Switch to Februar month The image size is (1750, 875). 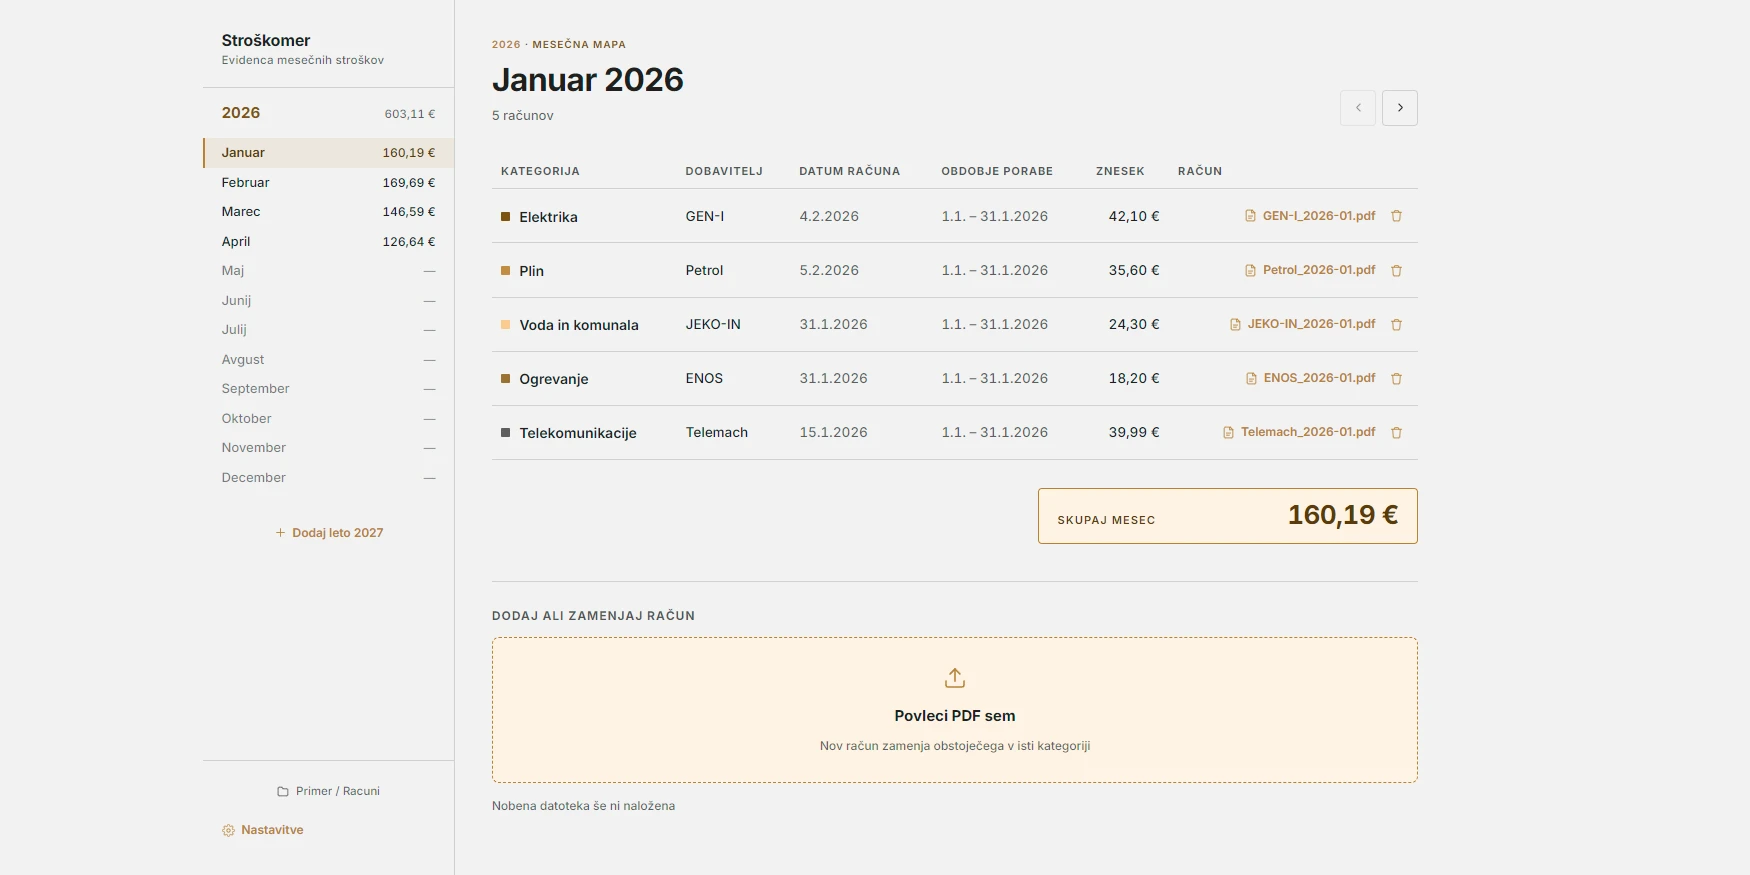(329, 183)
